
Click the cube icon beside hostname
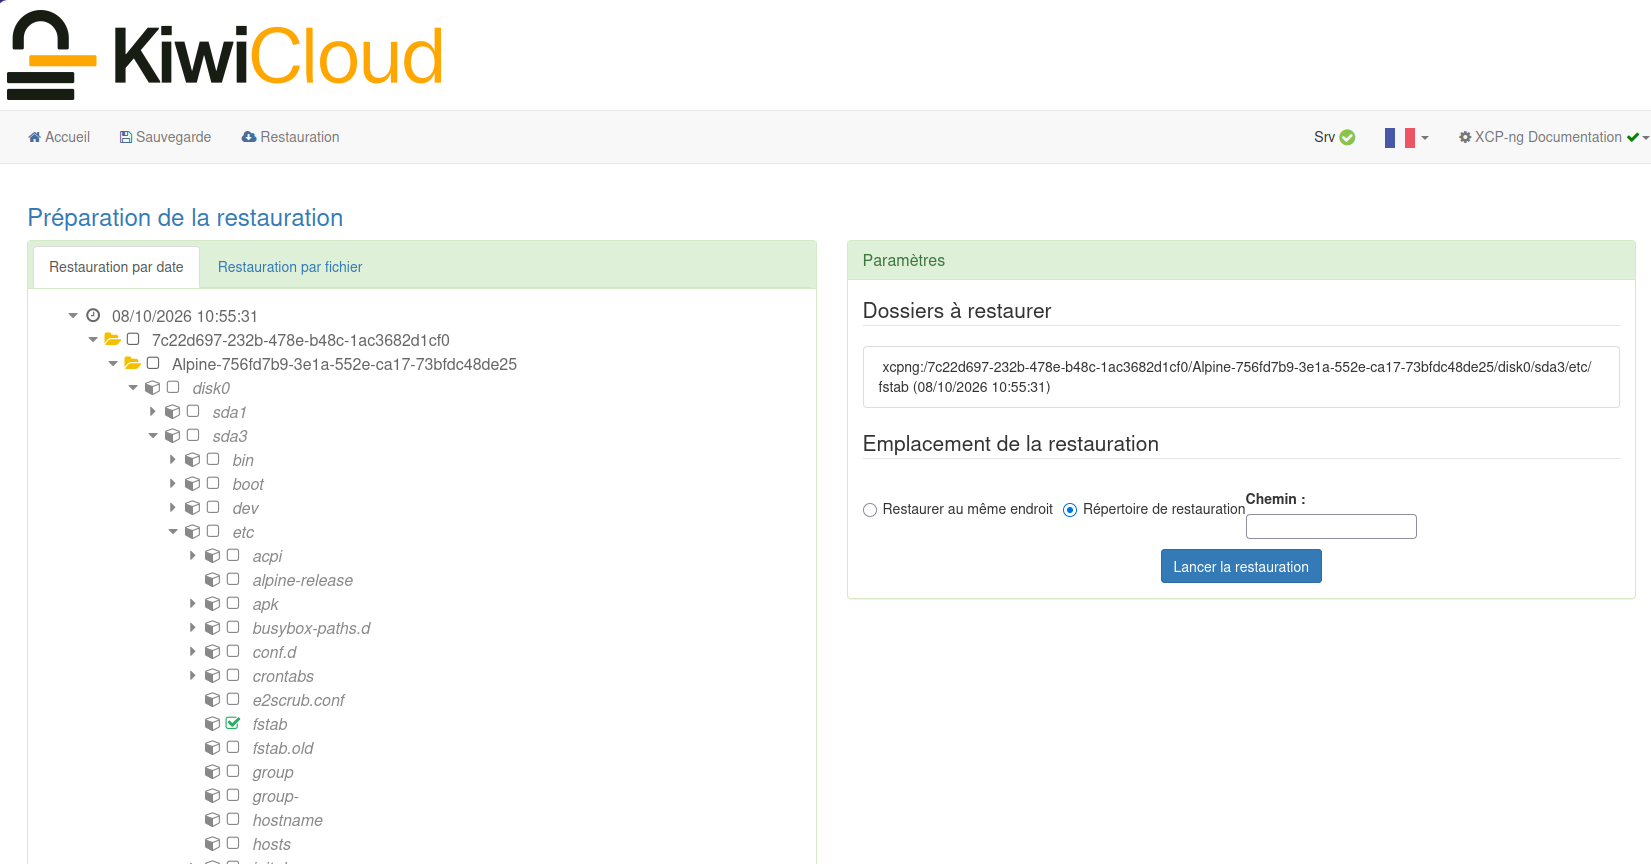click(x=213, y=819)
